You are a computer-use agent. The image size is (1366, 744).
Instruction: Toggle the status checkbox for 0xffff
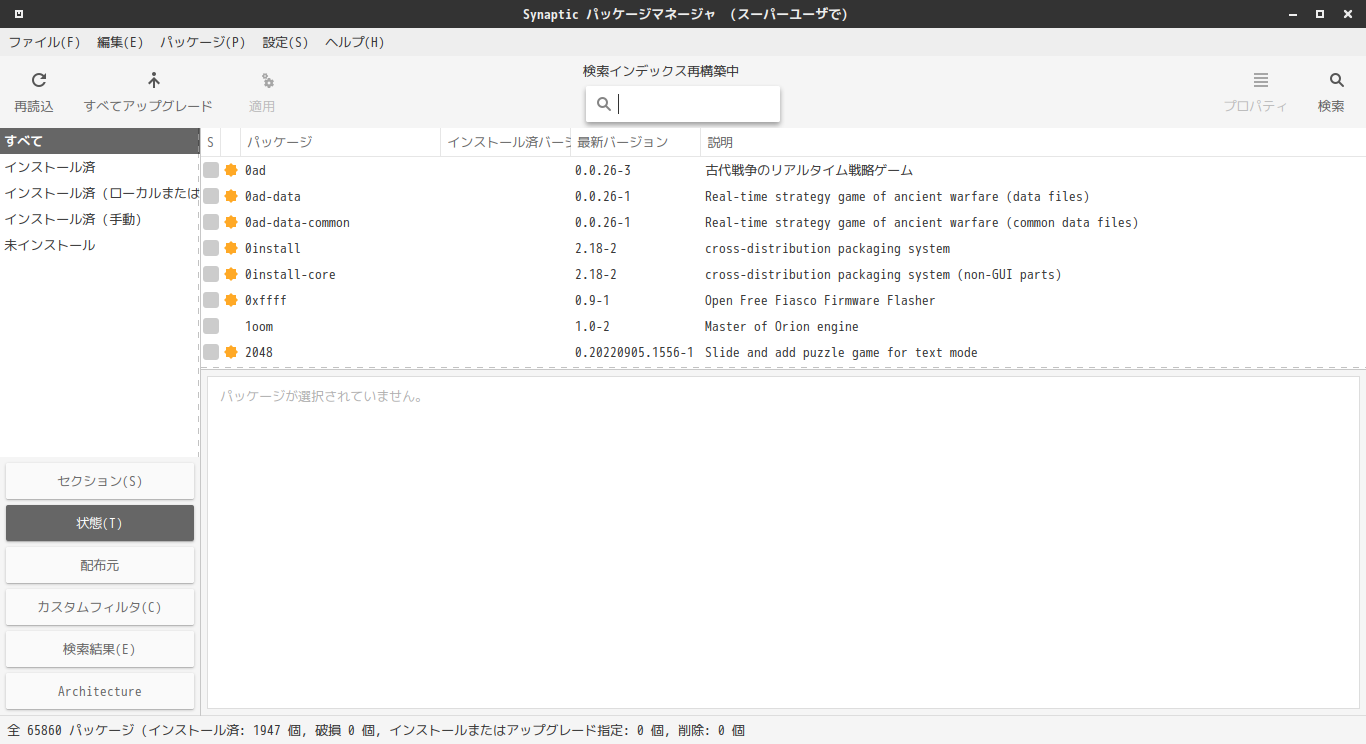[x=211, y=300]
